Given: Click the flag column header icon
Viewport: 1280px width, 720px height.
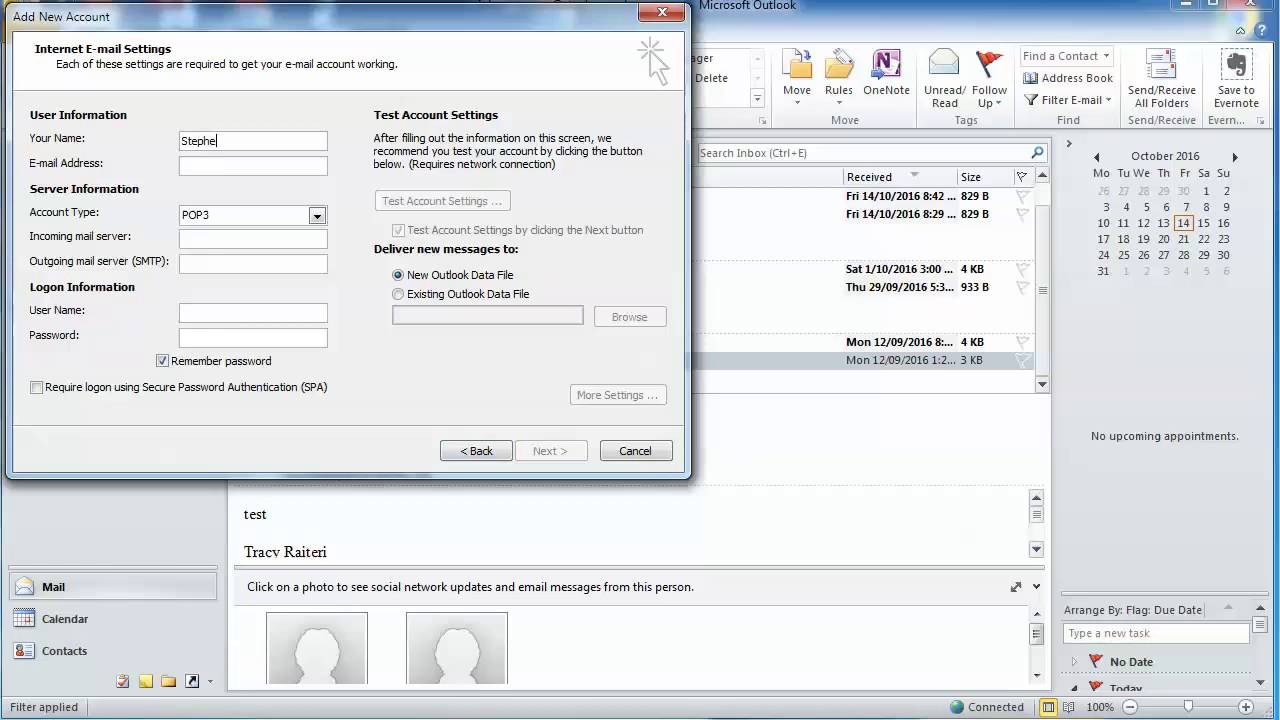Looking at the screenshot, I should (x=1021, y=177).
